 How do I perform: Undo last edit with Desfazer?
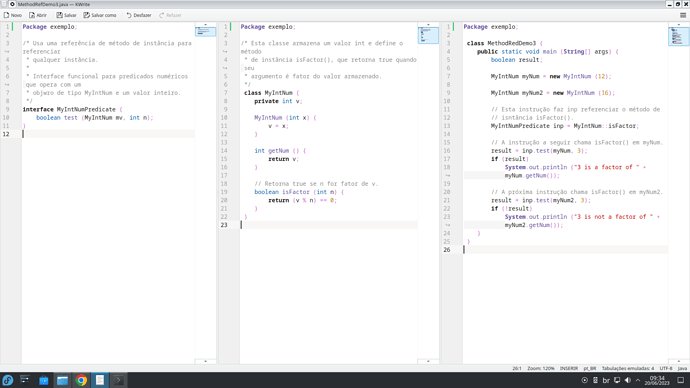pos(139,15)
